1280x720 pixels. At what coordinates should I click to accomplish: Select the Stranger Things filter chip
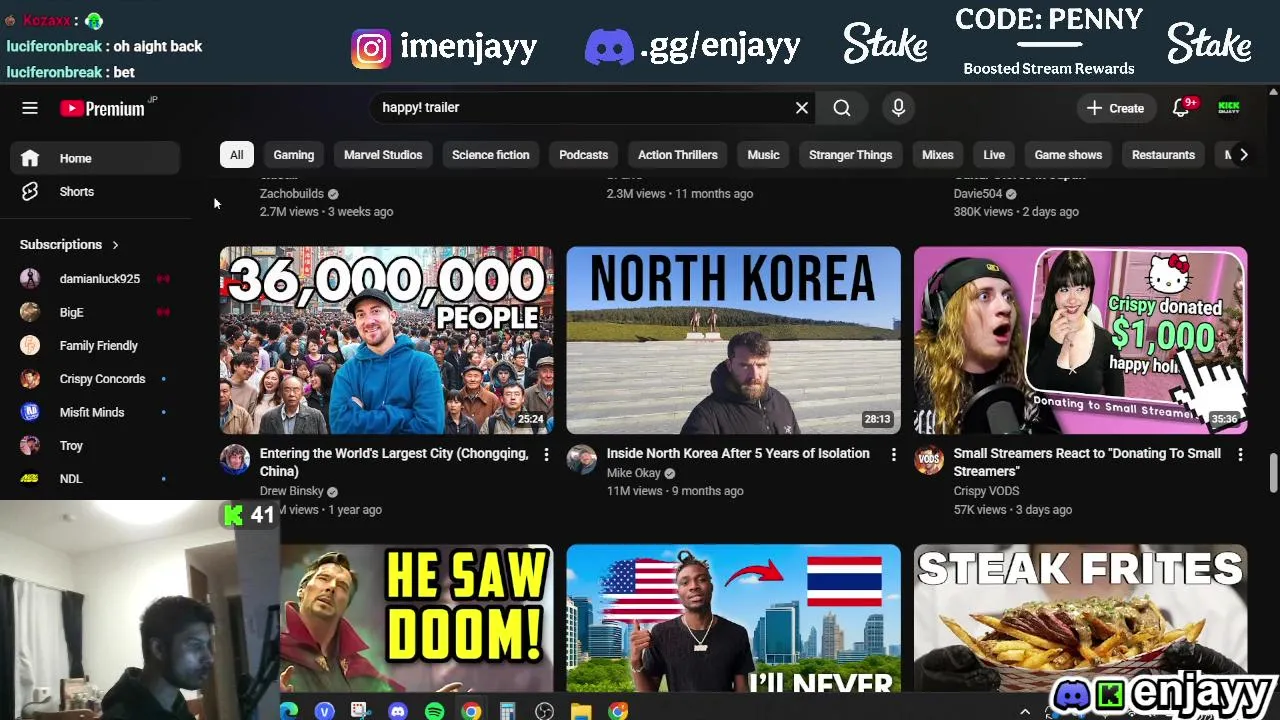pos(850,155)
